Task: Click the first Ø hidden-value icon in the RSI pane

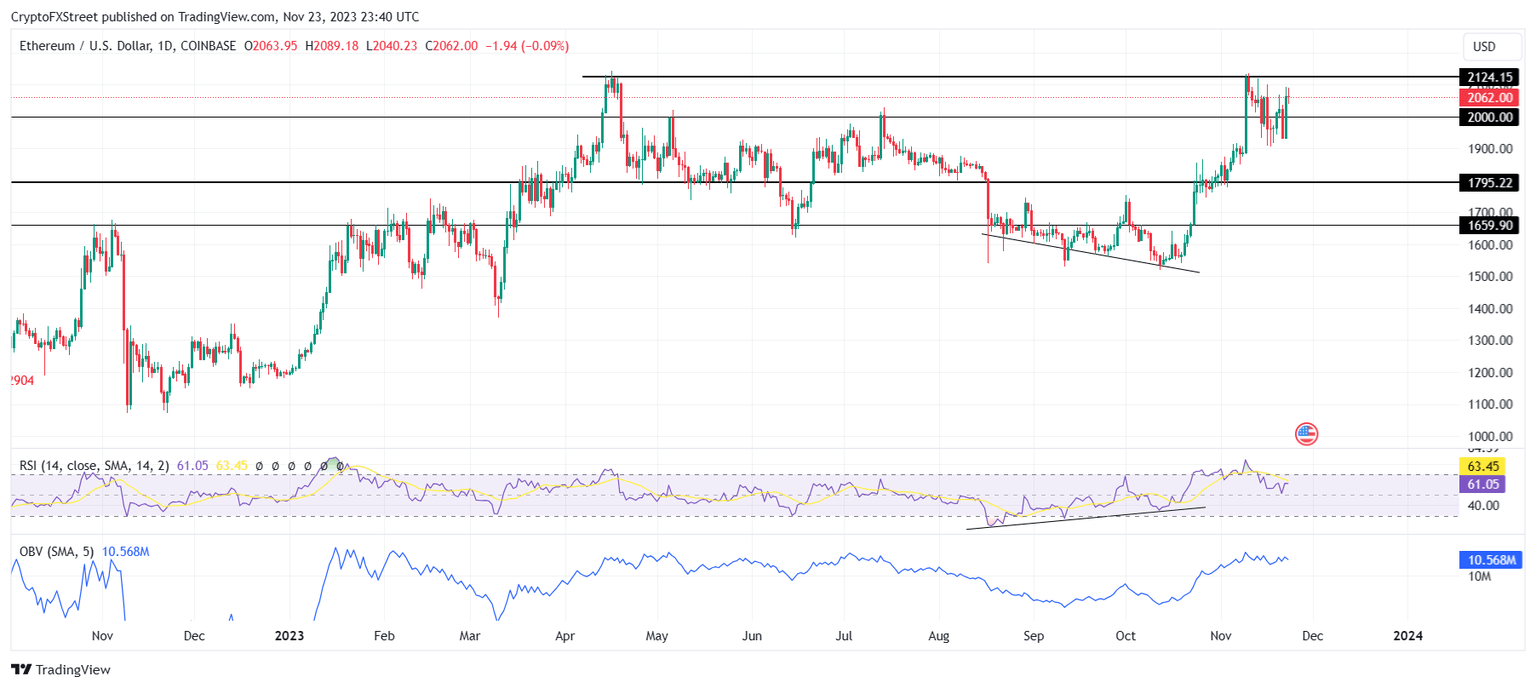Action: pyautogui.click(x=259, y=463)
